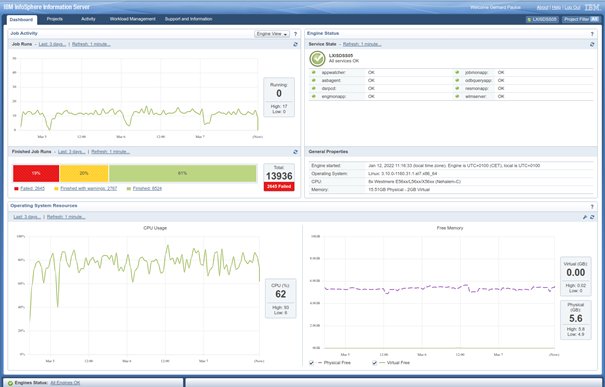
Task: Switch to the Projects tab
Action: pyautogui.click(x=55, y=19)
